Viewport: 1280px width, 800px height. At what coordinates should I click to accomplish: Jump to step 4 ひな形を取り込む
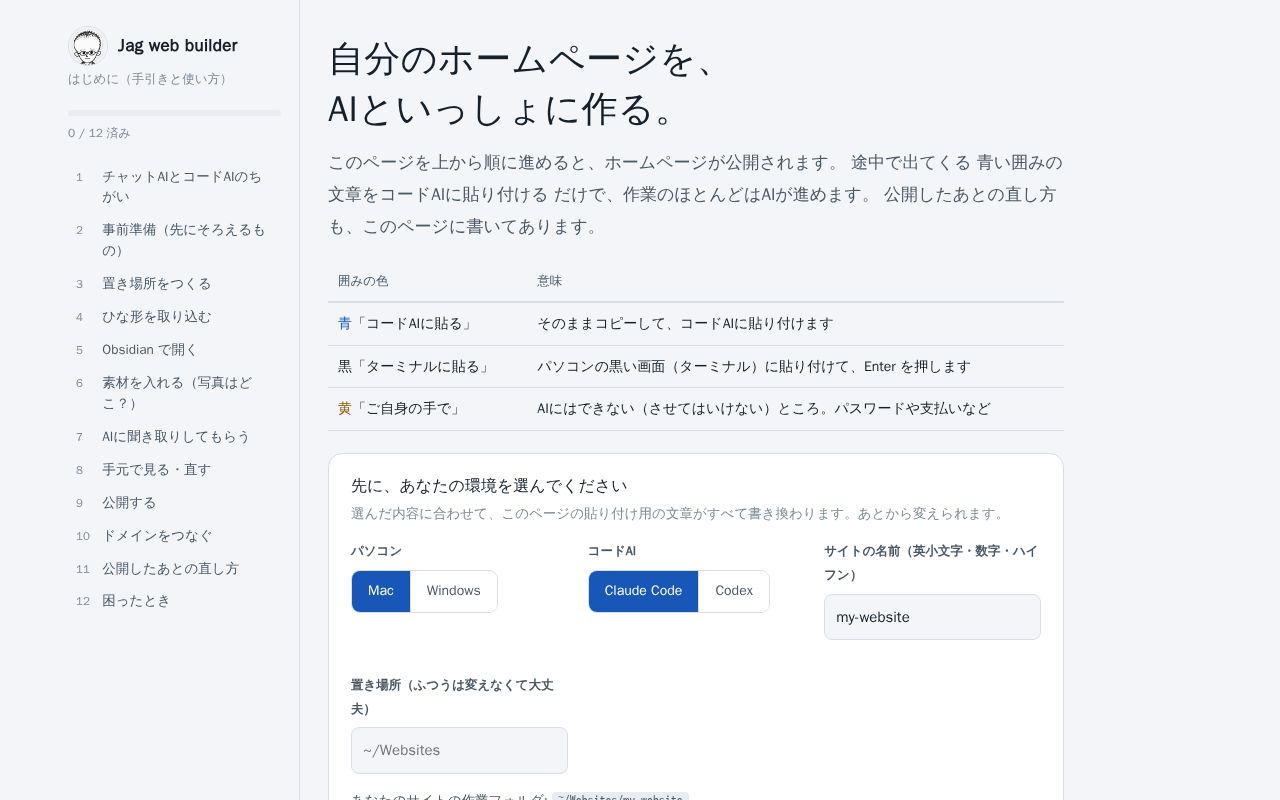[x=174, y=317]
